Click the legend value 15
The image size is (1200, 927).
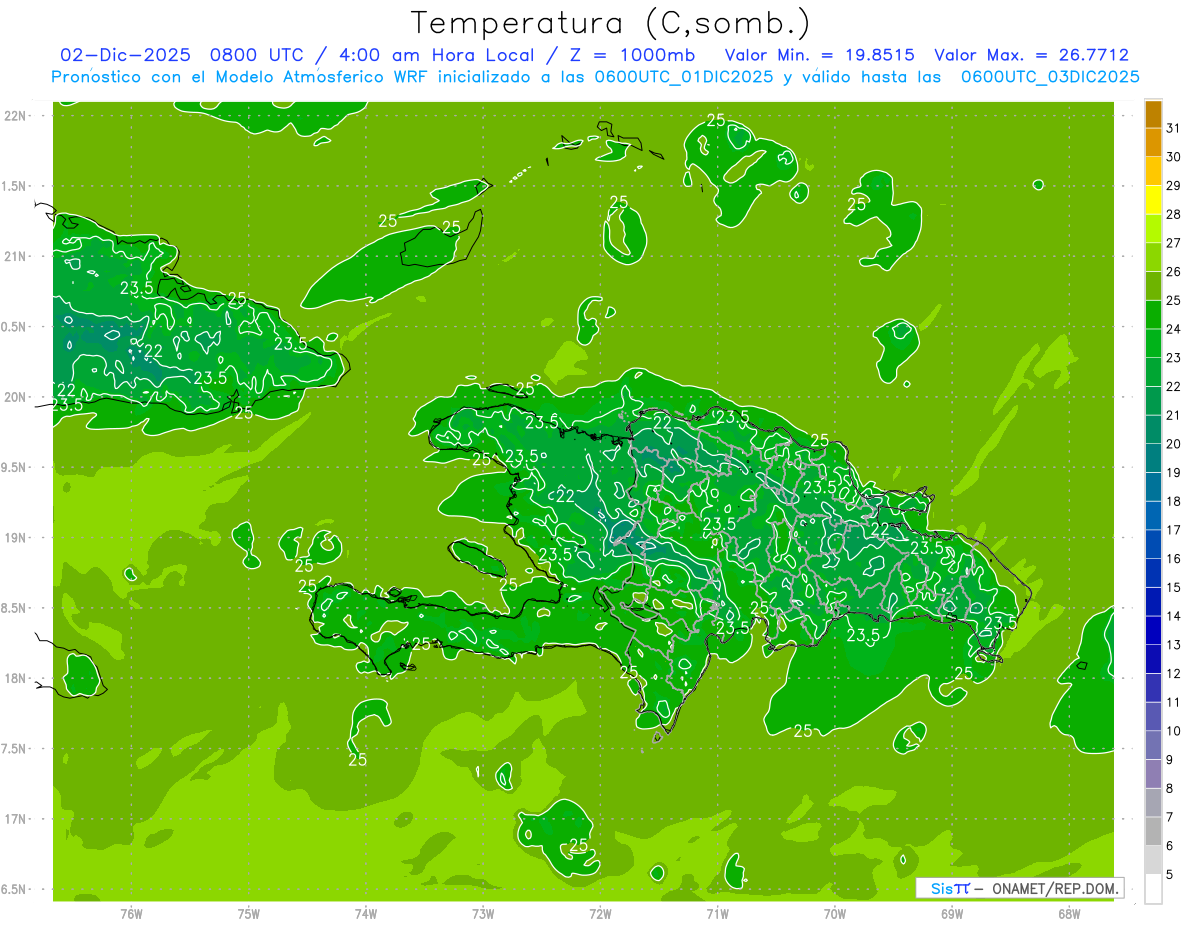click(x=1173, y=587)
